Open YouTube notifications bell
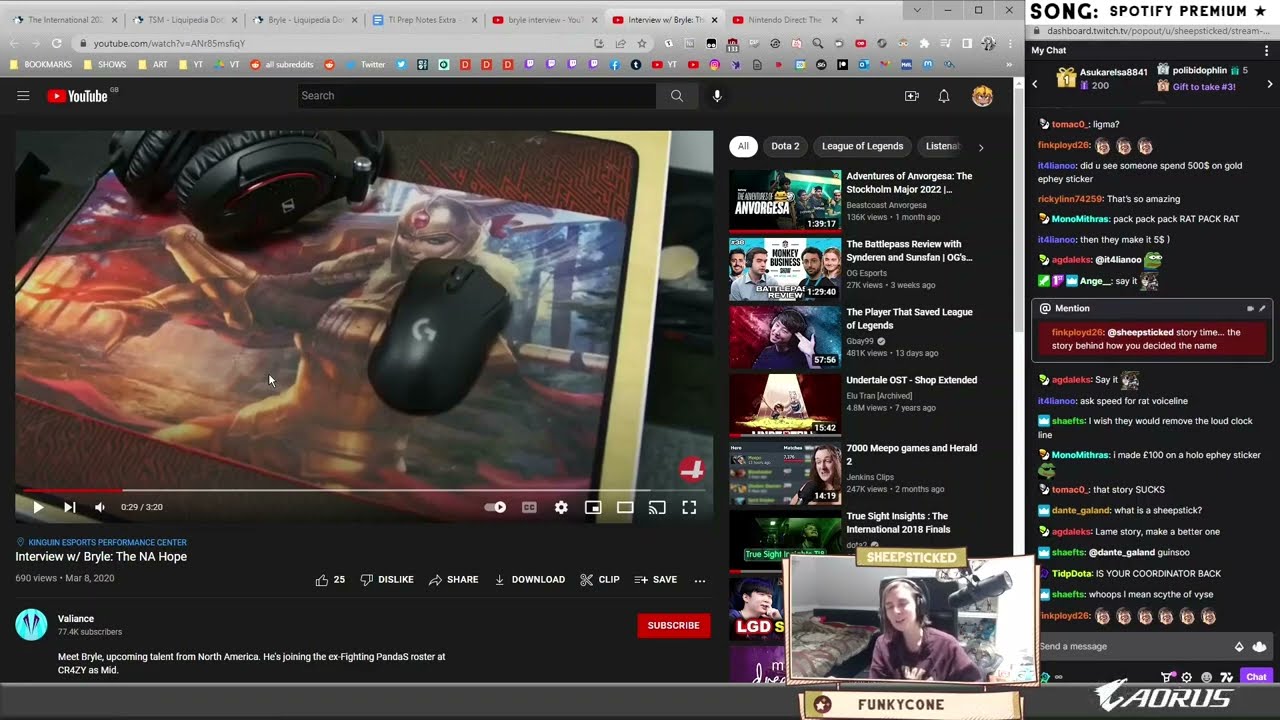 tap(944, 96)
